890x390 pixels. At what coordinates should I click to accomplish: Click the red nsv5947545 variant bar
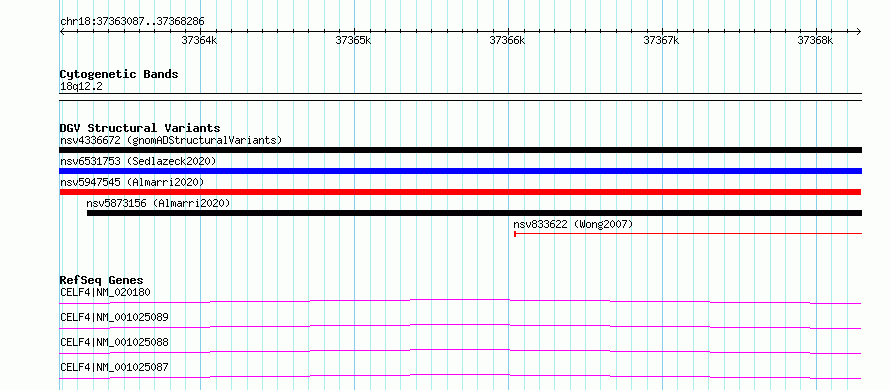[460, 192]
